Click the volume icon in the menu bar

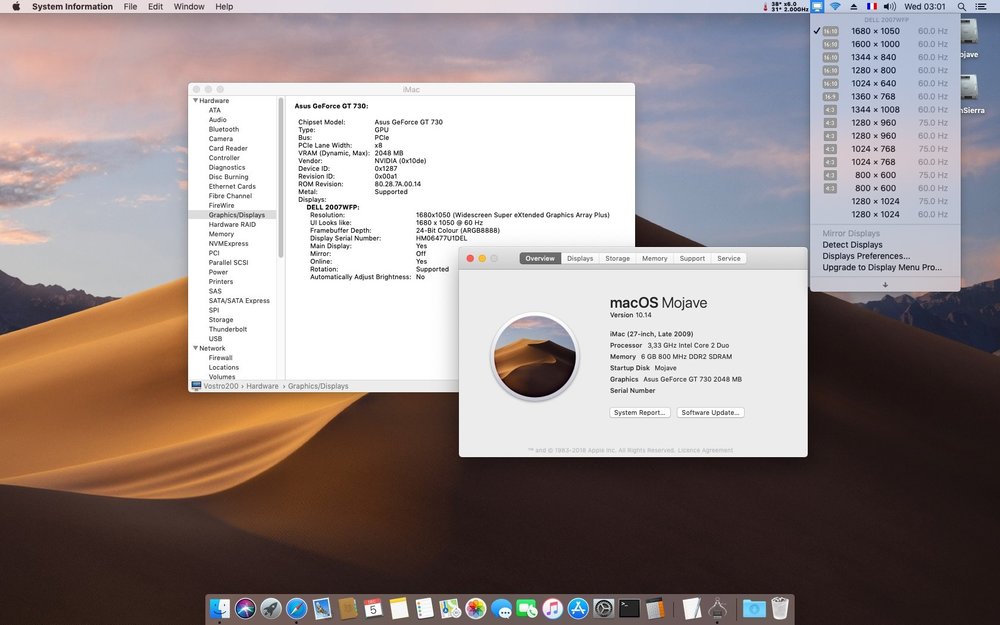[x=890, y=6]
